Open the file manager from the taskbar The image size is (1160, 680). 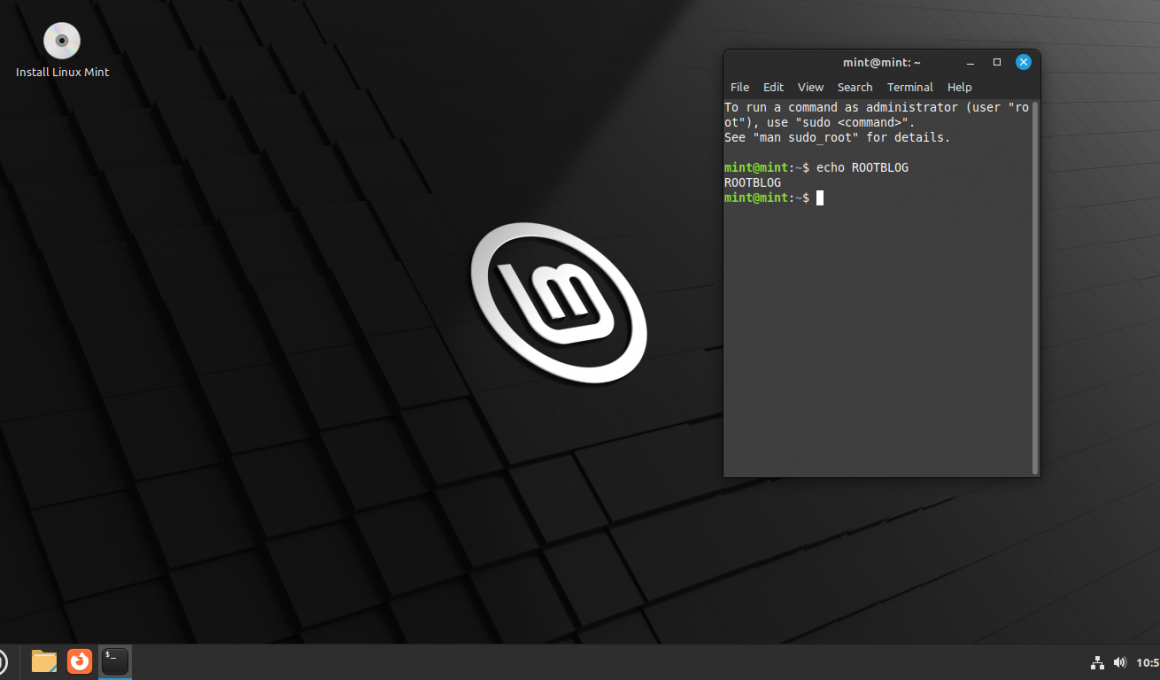coord(43,661)
